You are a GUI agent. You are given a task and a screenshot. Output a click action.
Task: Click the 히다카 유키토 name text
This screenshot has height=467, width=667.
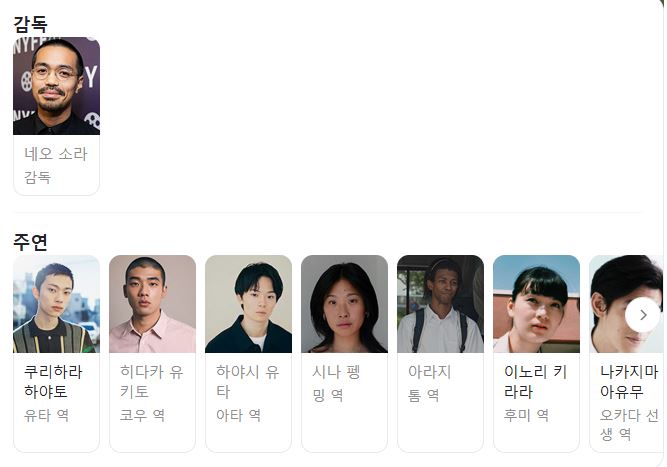click(151, 382)
